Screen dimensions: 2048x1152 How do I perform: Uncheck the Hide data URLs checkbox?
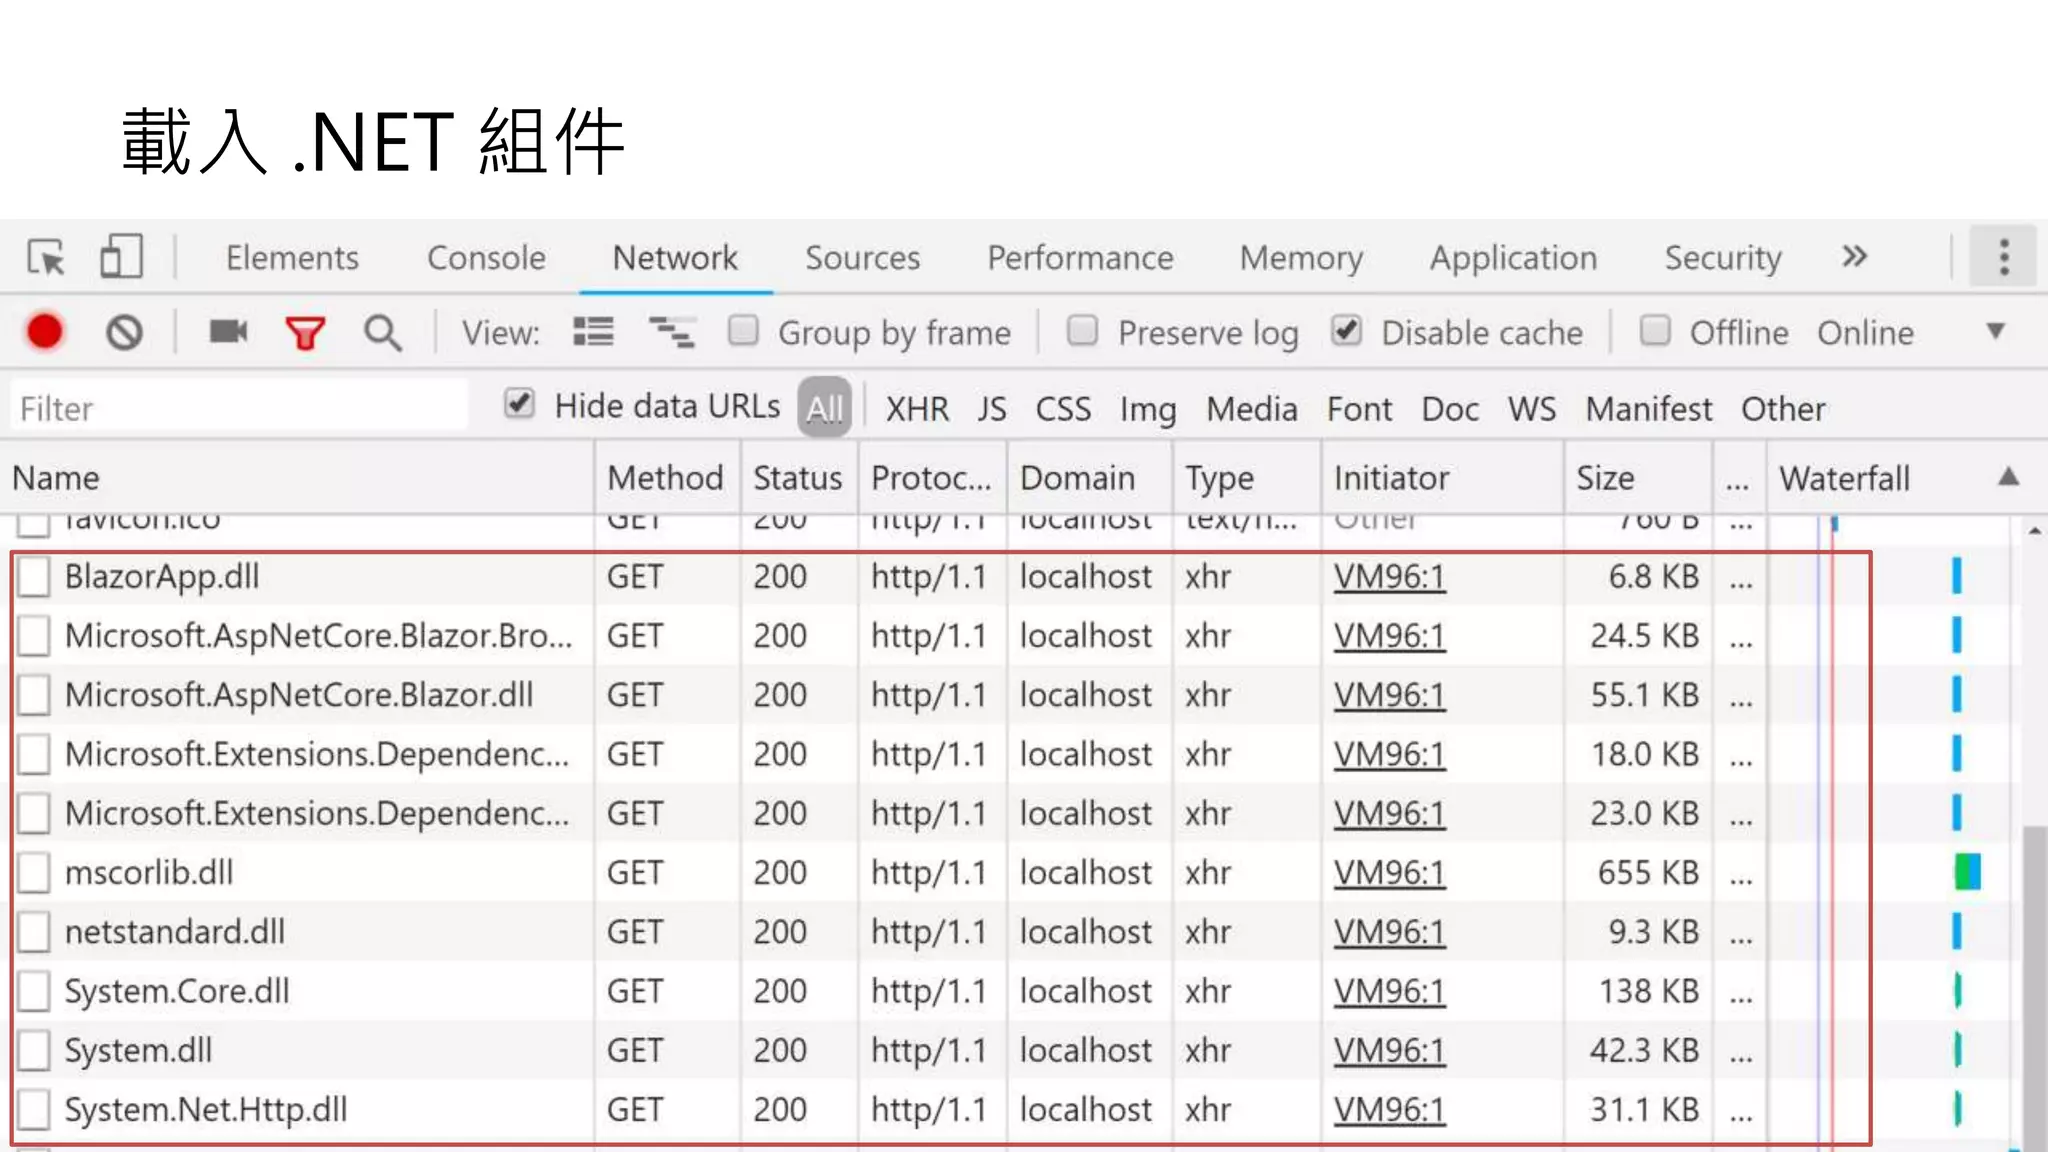coord(519,404)
